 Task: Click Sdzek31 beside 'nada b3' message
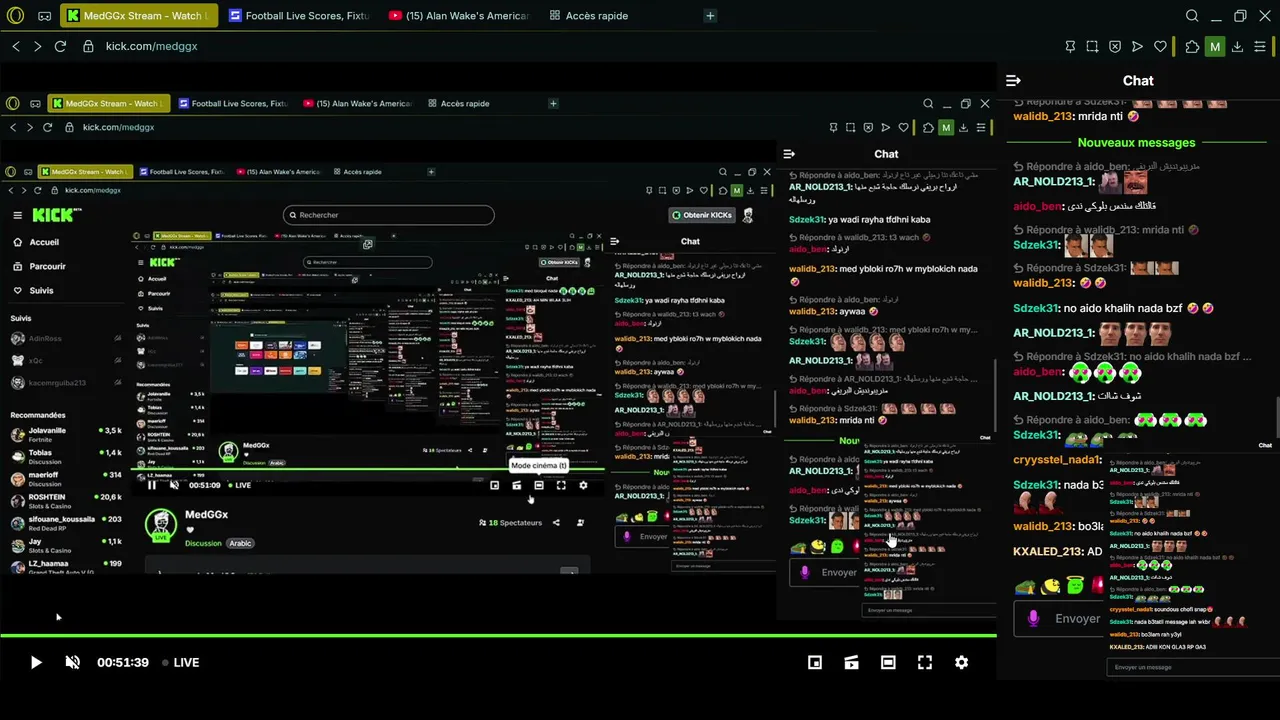1035,485
